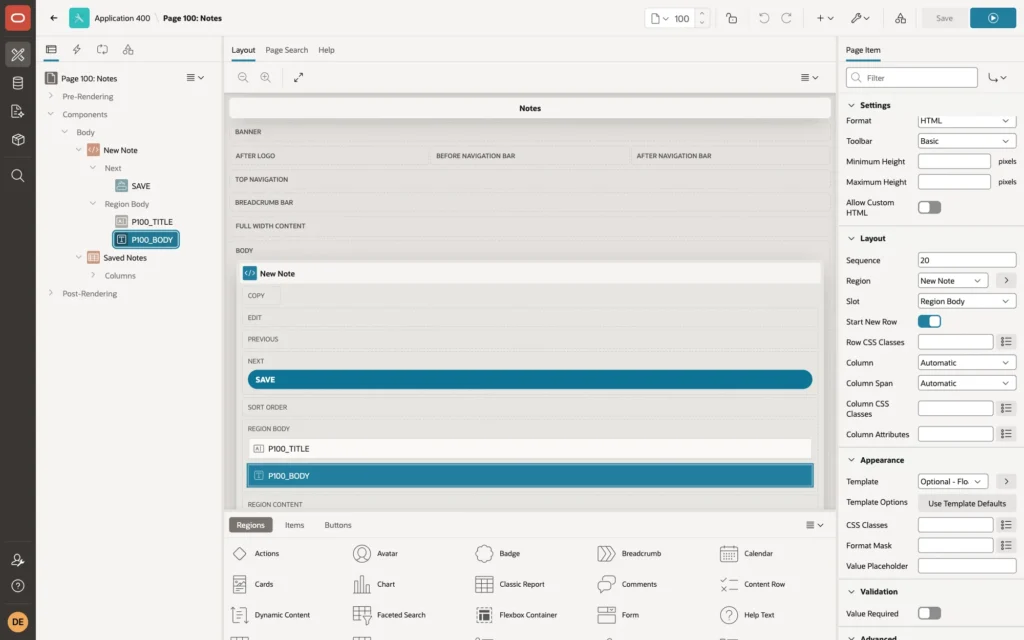Increment the page number stepper
Screen dimensions: 1024x640
tap(702, 14)
